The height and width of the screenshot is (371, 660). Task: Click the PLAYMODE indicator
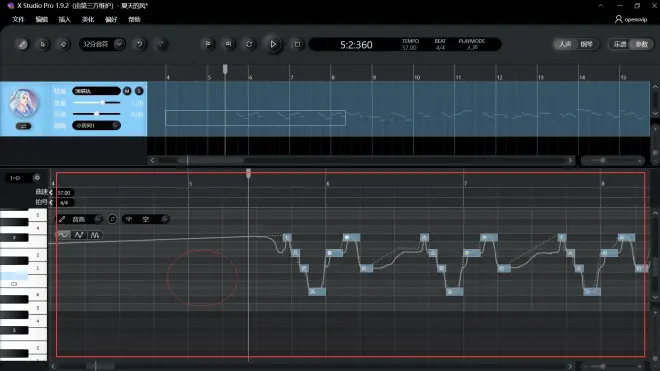[x=471, y=44]
